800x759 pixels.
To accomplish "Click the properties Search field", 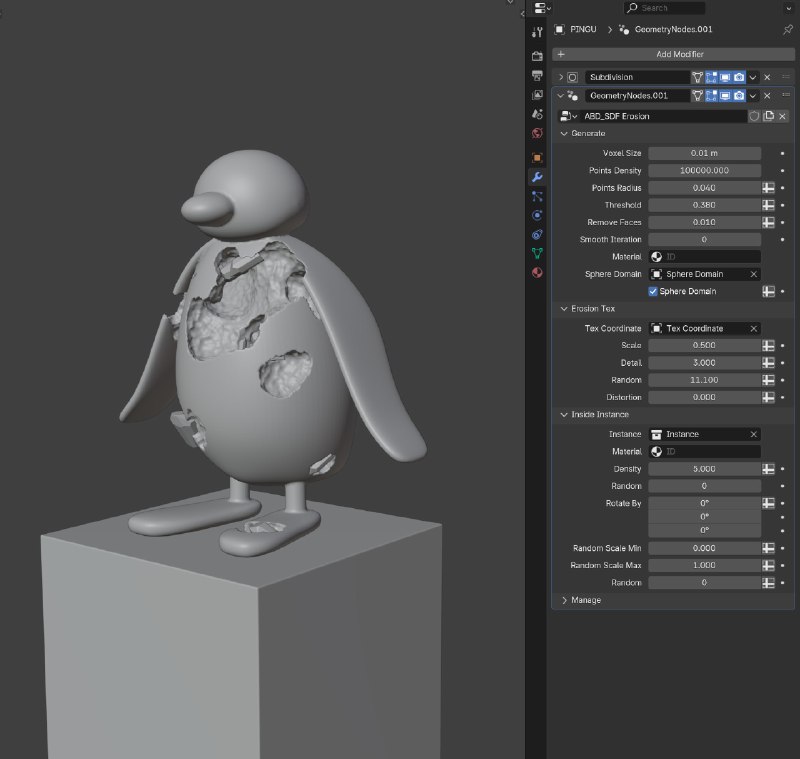I will click(664, 8).
